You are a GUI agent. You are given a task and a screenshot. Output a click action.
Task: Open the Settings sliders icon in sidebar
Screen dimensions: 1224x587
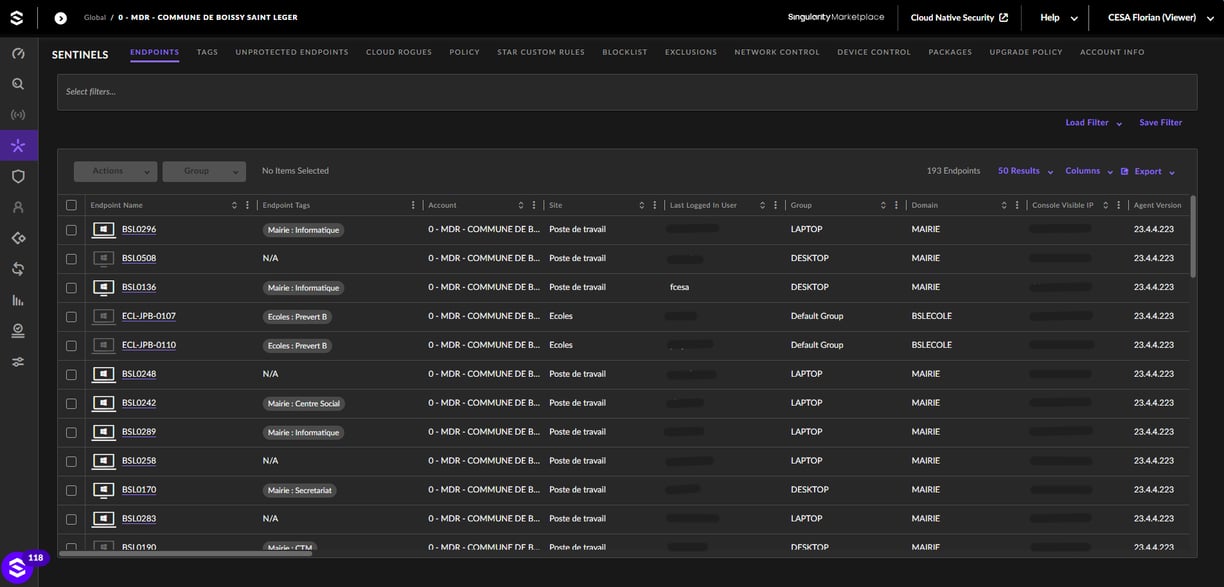18,361
